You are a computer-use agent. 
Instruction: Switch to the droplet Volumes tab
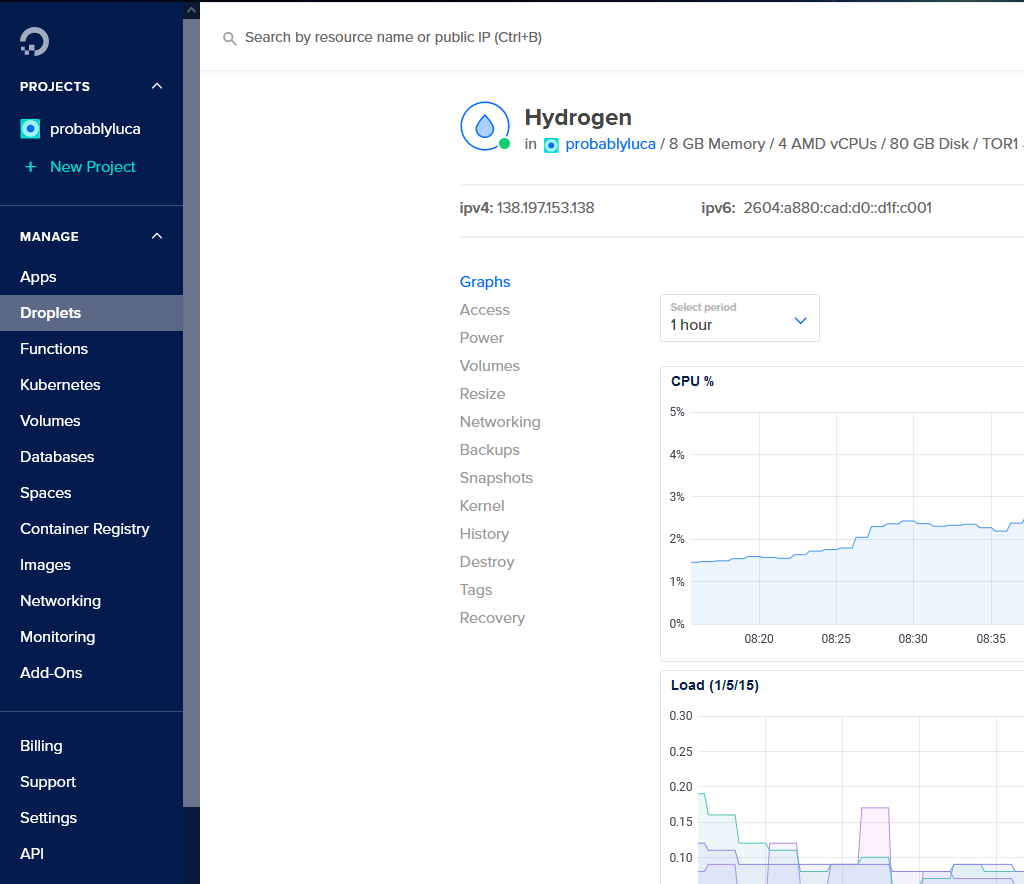pos(489,366)
